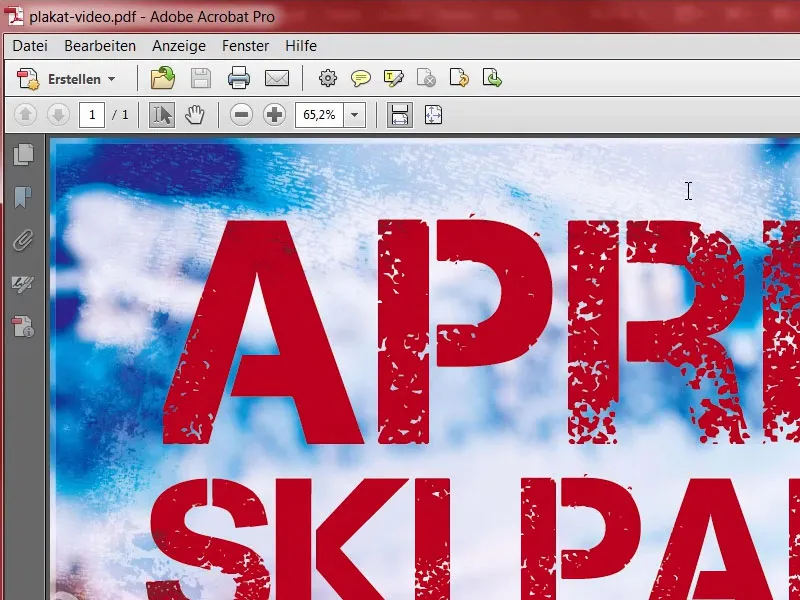
Task: Click the delete page icon
Action: point(426,79)
